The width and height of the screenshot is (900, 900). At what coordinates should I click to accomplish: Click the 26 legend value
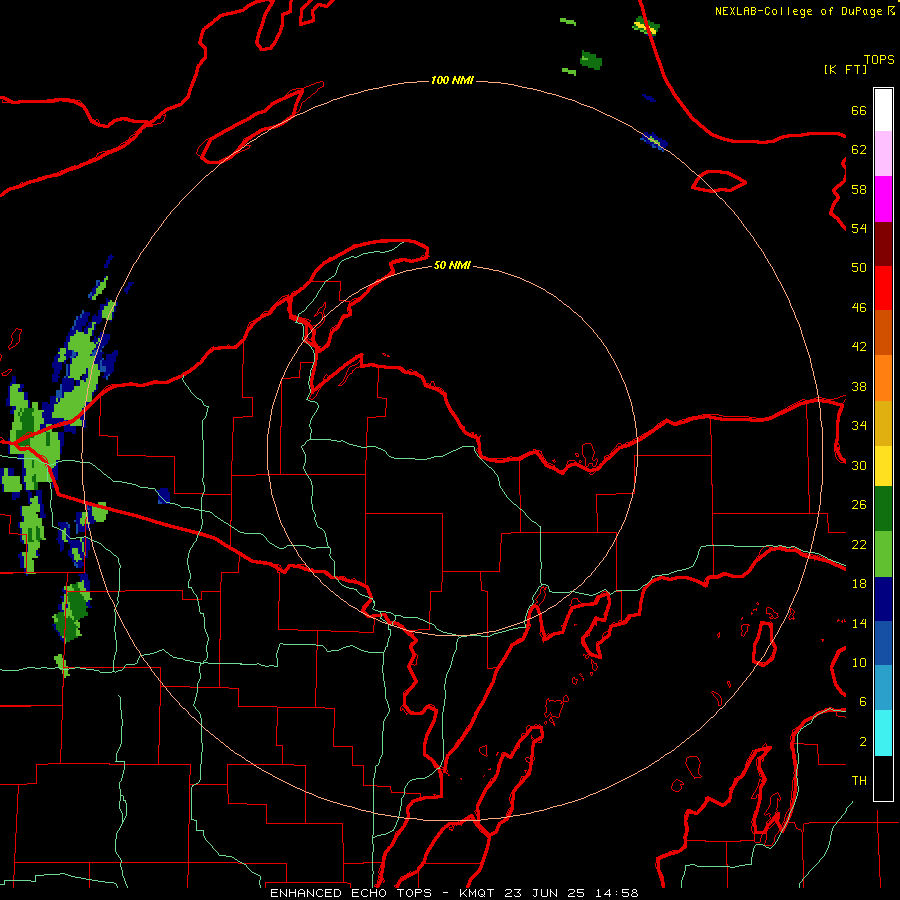click(x=859, y=505)
